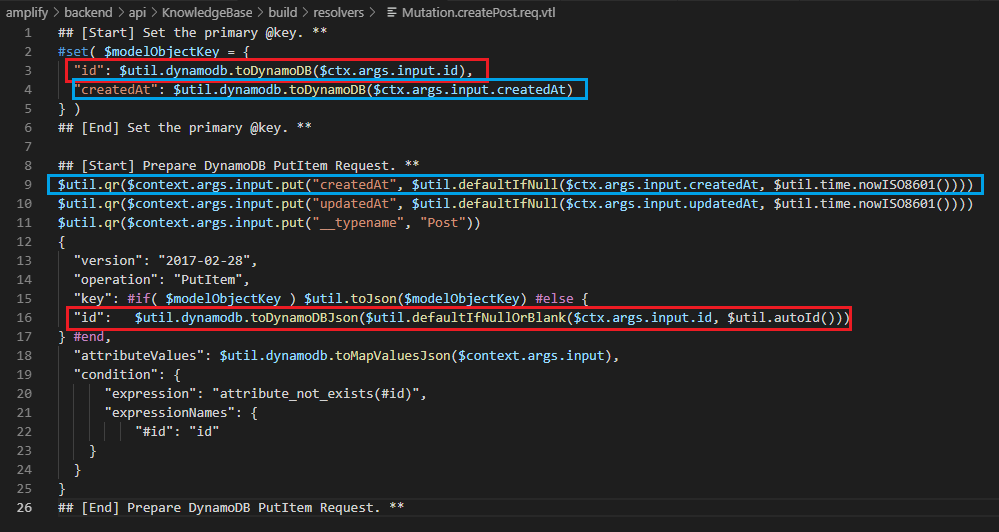This screenshot has height=532, width=999.
Task: Click '$ctx.args.input.updatedAt' on line 10
Action: pos(661,204)
